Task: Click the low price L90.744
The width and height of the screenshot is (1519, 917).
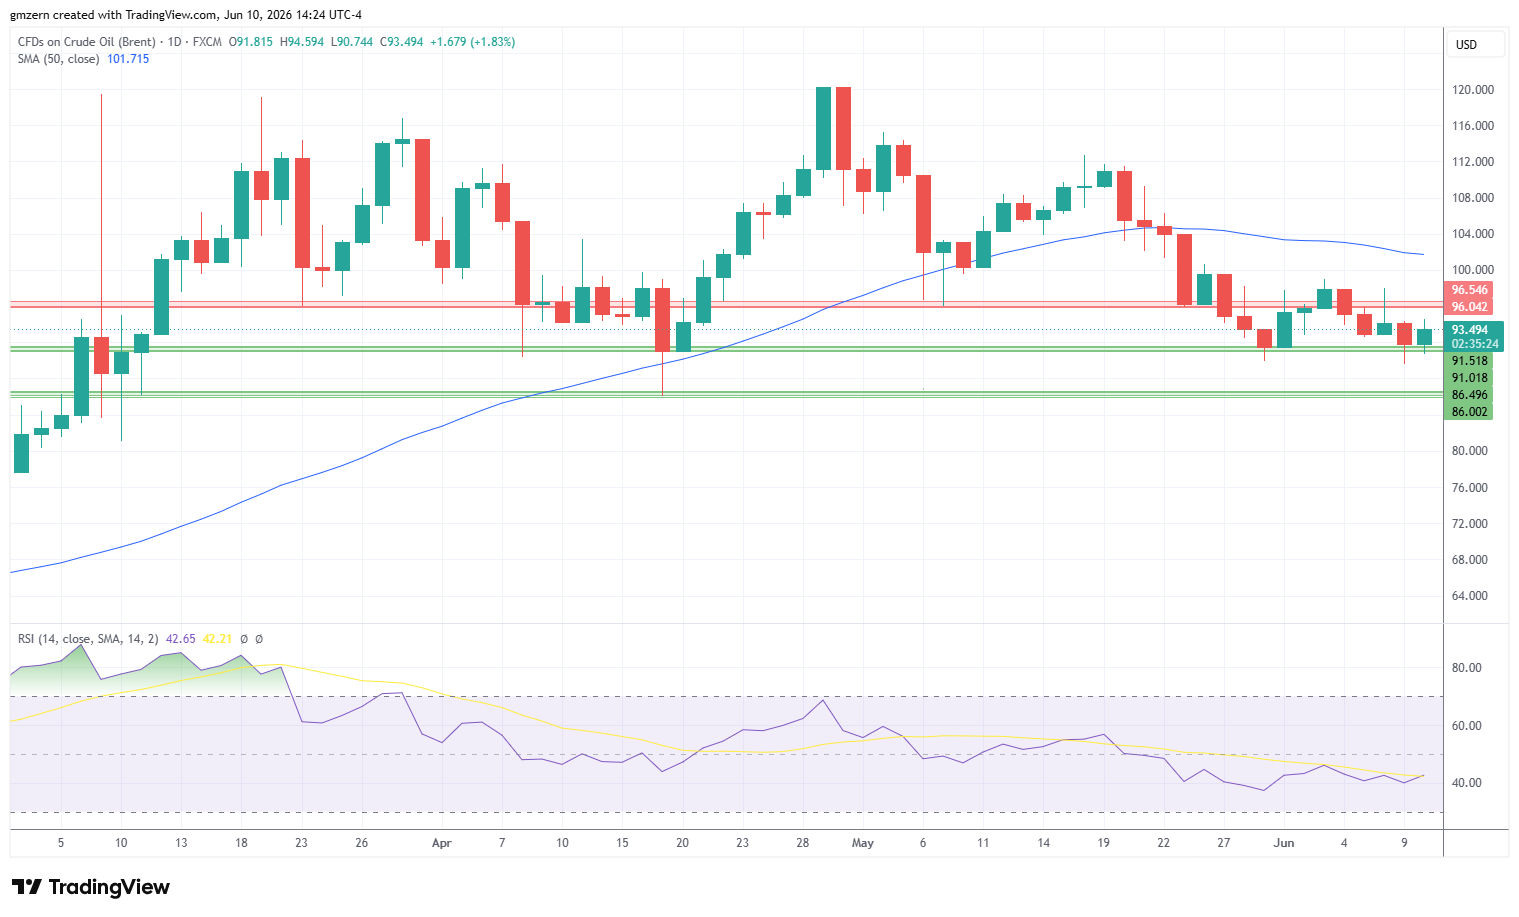Action: 352,42
